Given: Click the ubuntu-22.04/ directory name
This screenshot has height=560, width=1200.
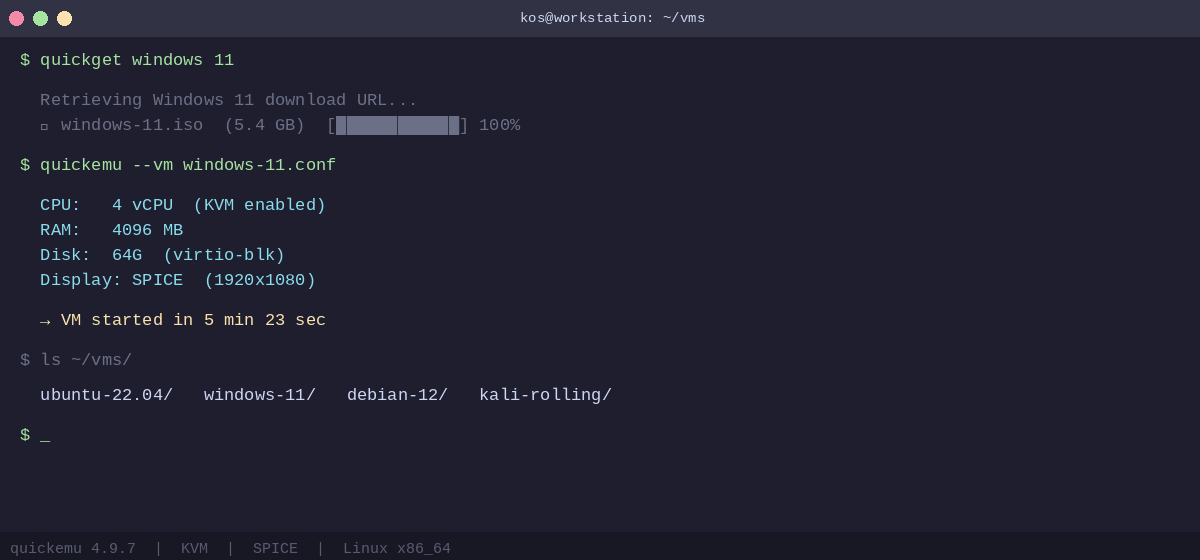Looking at the screenshot, I should click(107, 395).
